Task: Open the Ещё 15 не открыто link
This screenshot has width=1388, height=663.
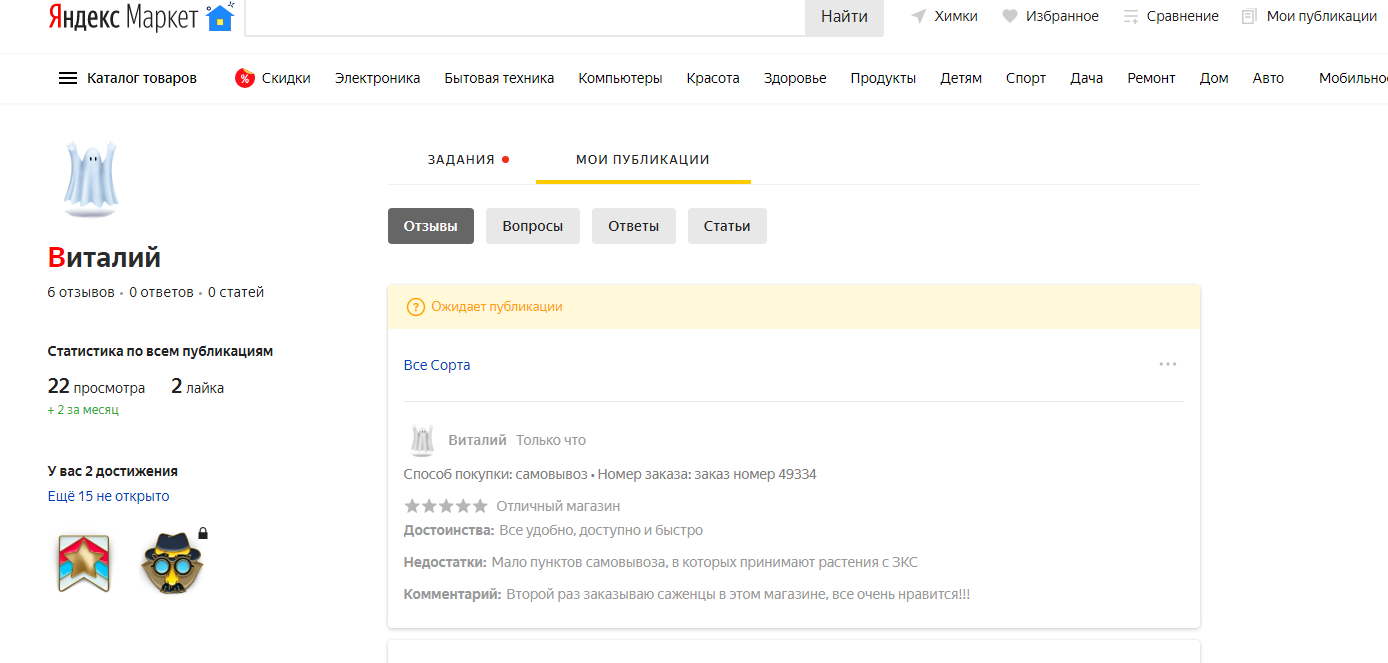Action: (x=109, y=496)
